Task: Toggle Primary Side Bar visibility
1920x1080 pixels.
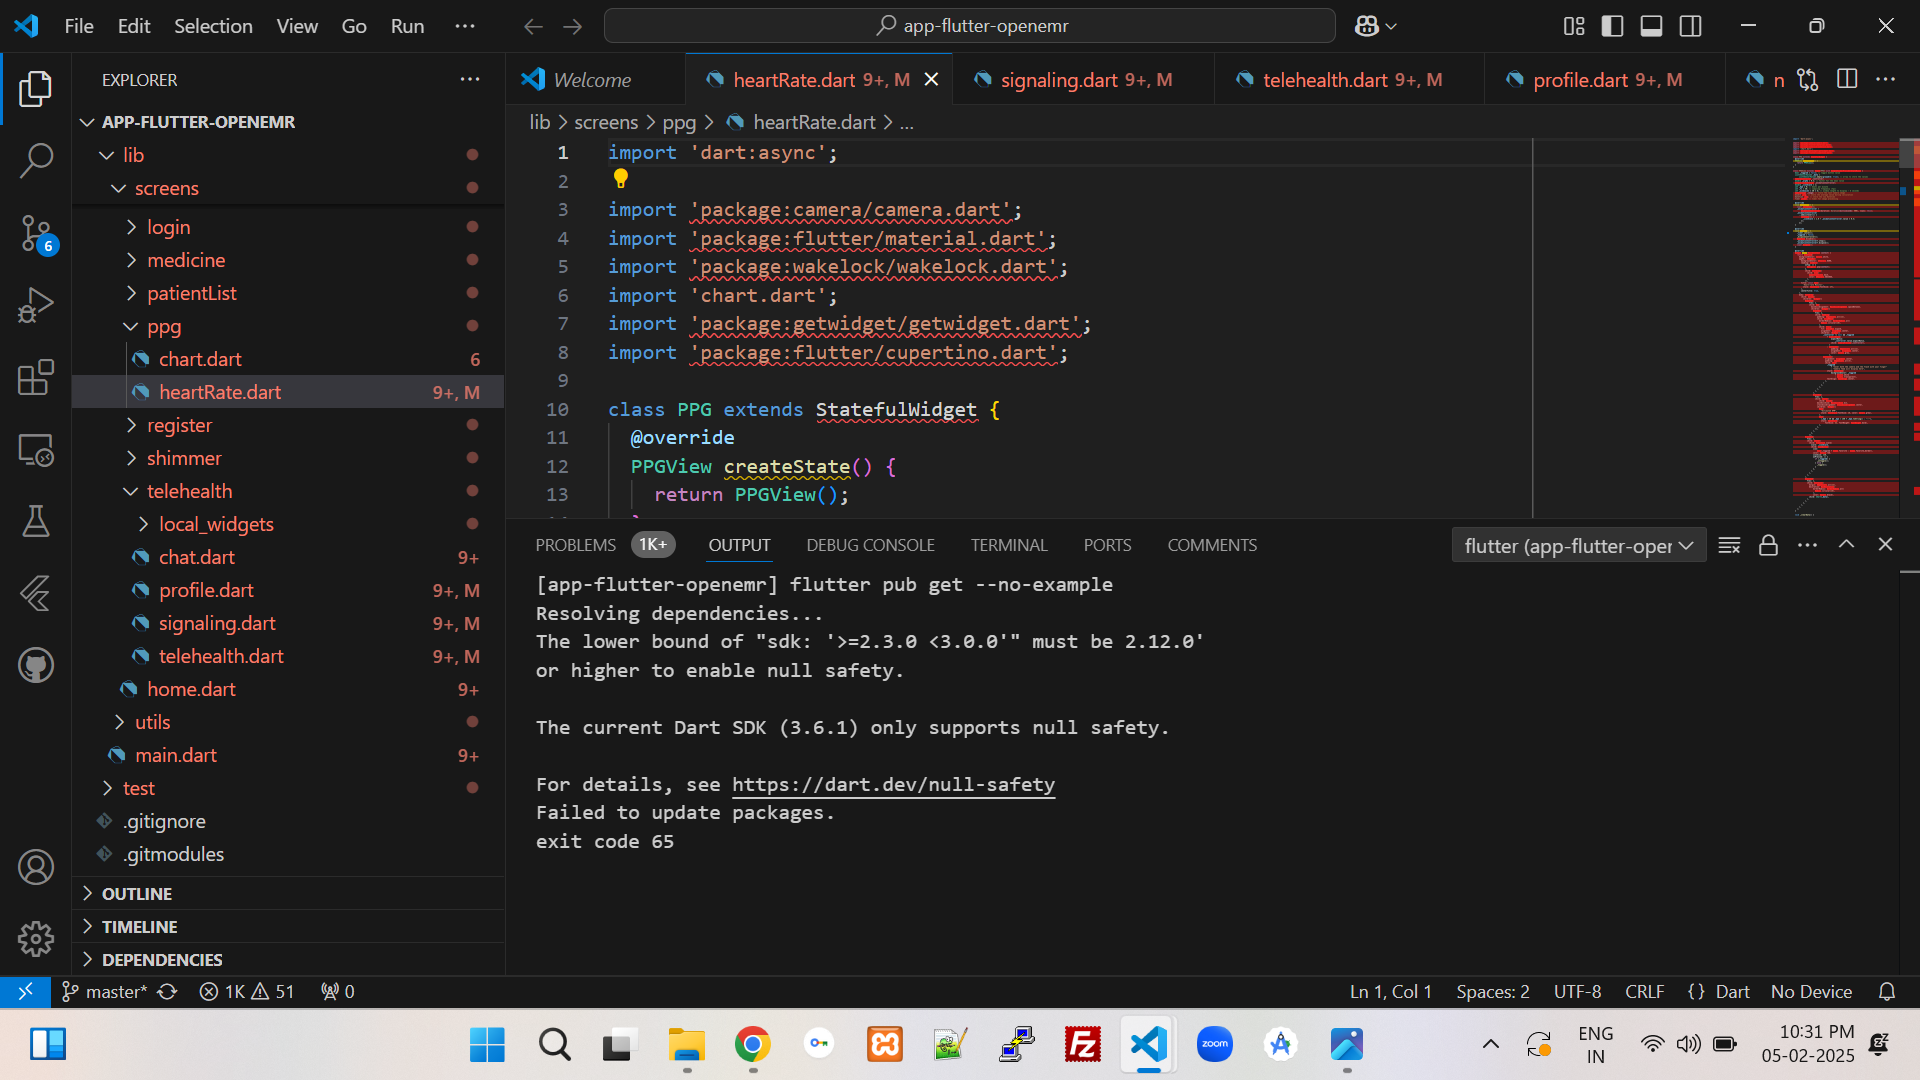Action: pos(1612,26)
